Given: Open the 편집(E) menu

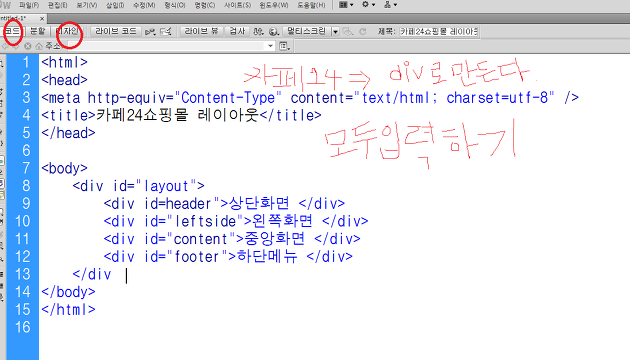Looking at the screenshot, I should coord(57,5).
